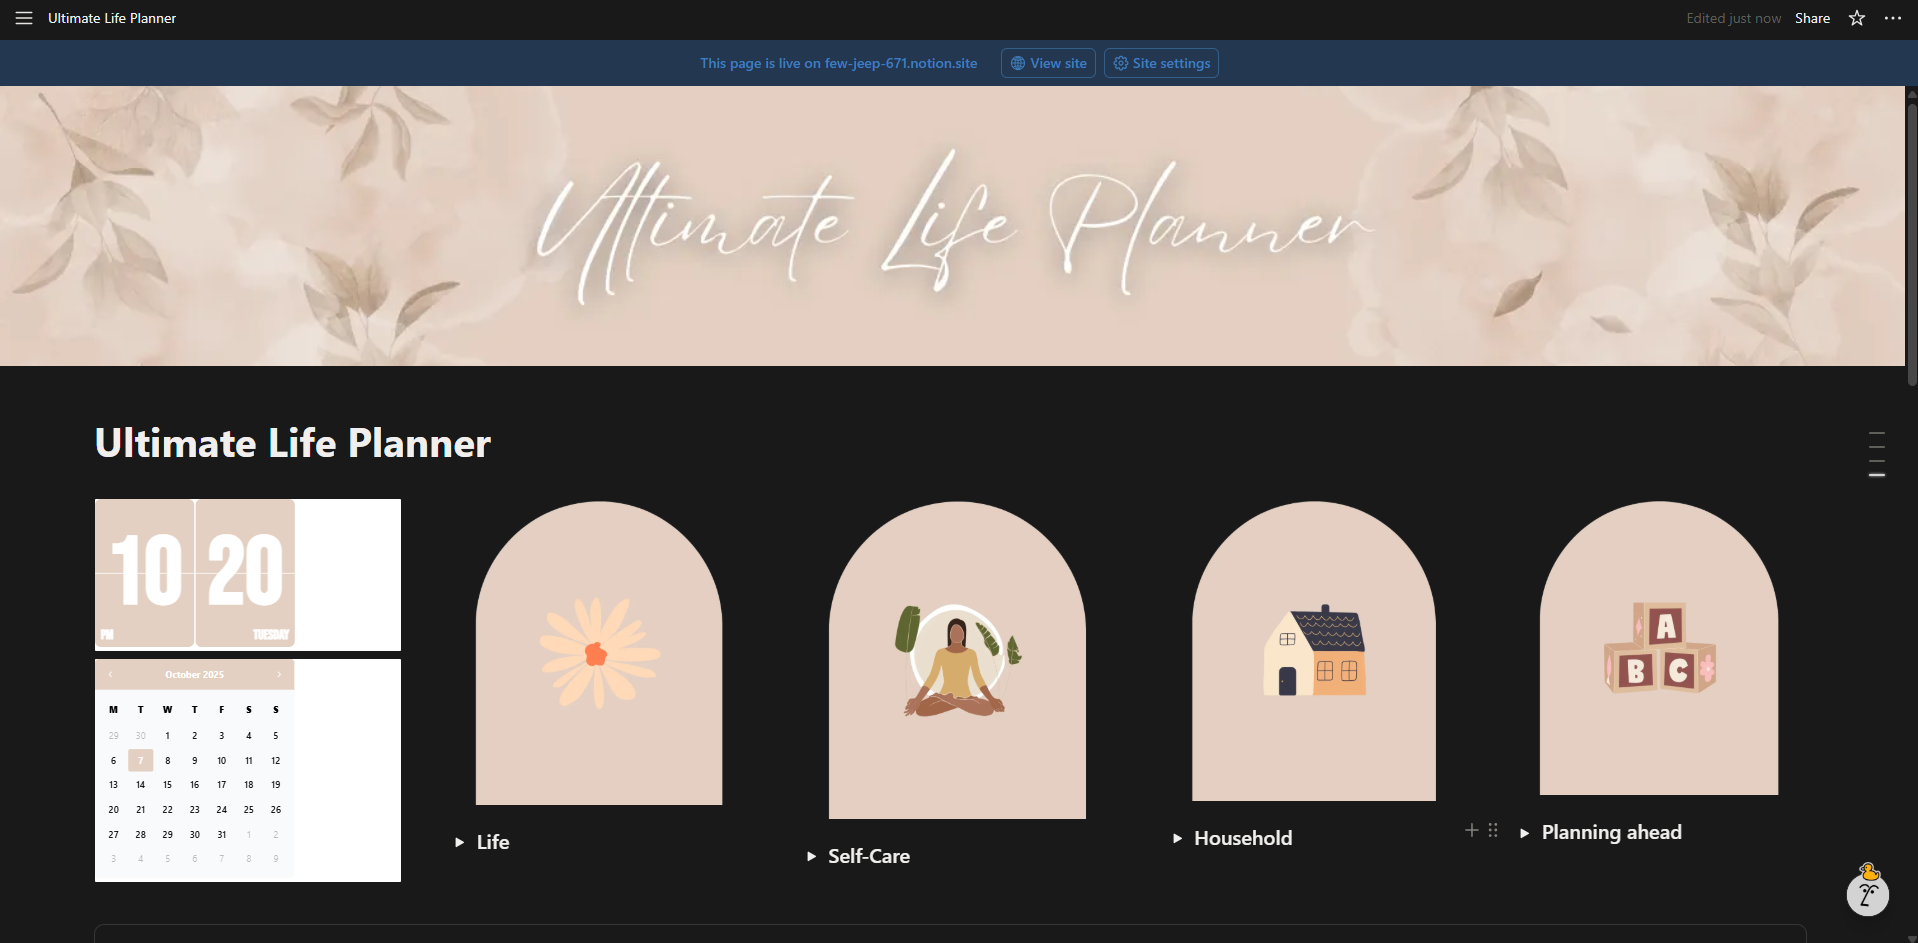Click the View site button
This screenshot has height=943, width=1918.
(1048, 63)
